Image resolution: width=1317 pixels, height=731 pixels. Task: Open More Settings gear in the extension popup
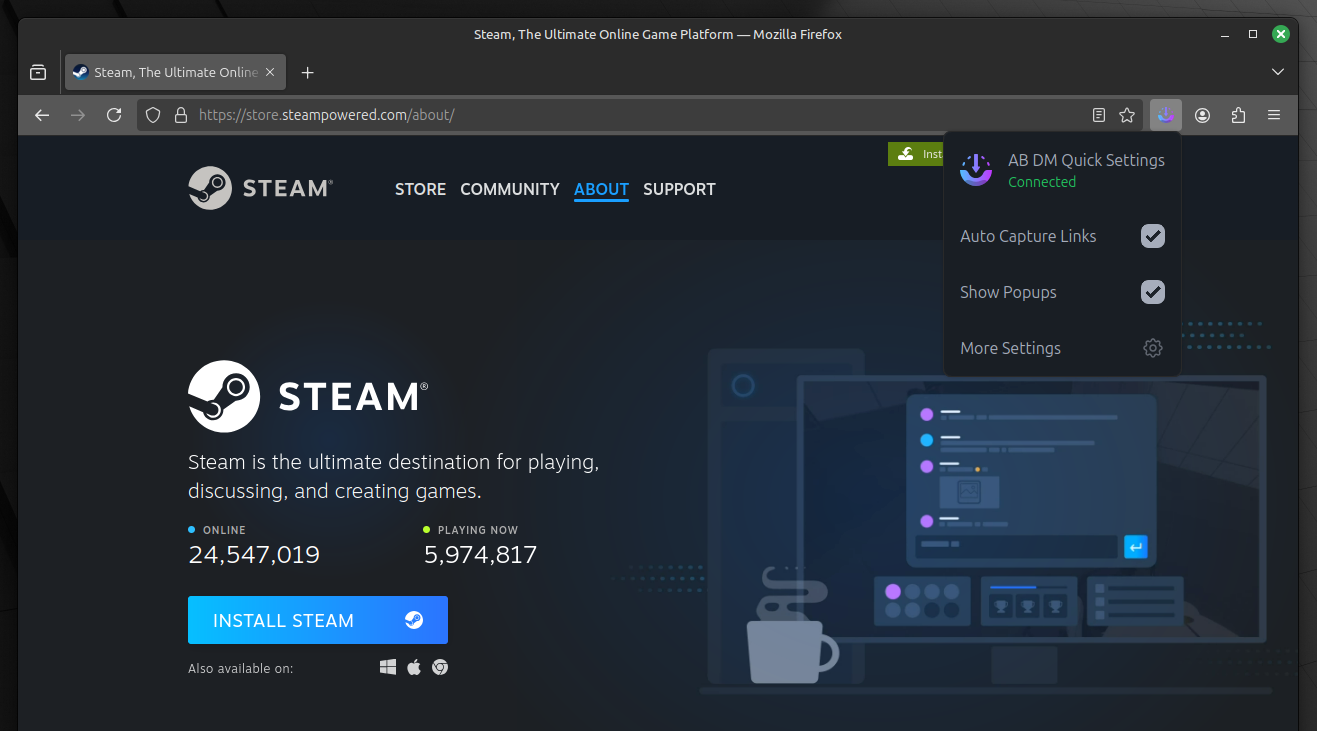point(1152,348)
